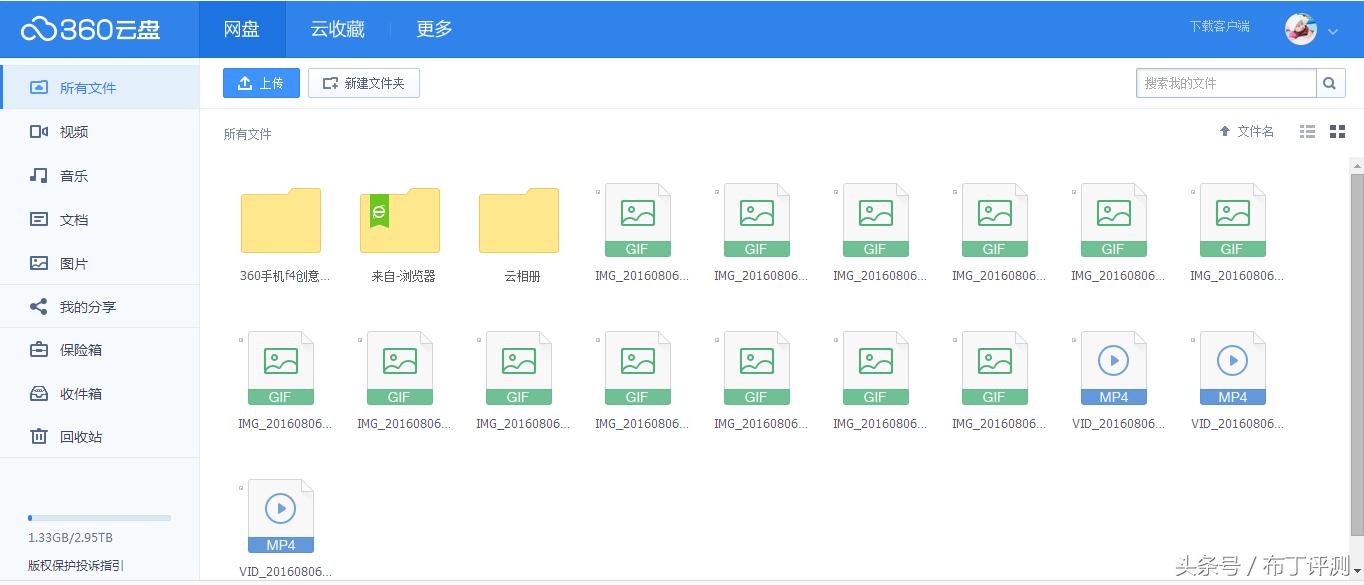The width and height of the screenshot is (1364, 585).
Task: Switch to list view layout
Action: [x=1306, y=131]
